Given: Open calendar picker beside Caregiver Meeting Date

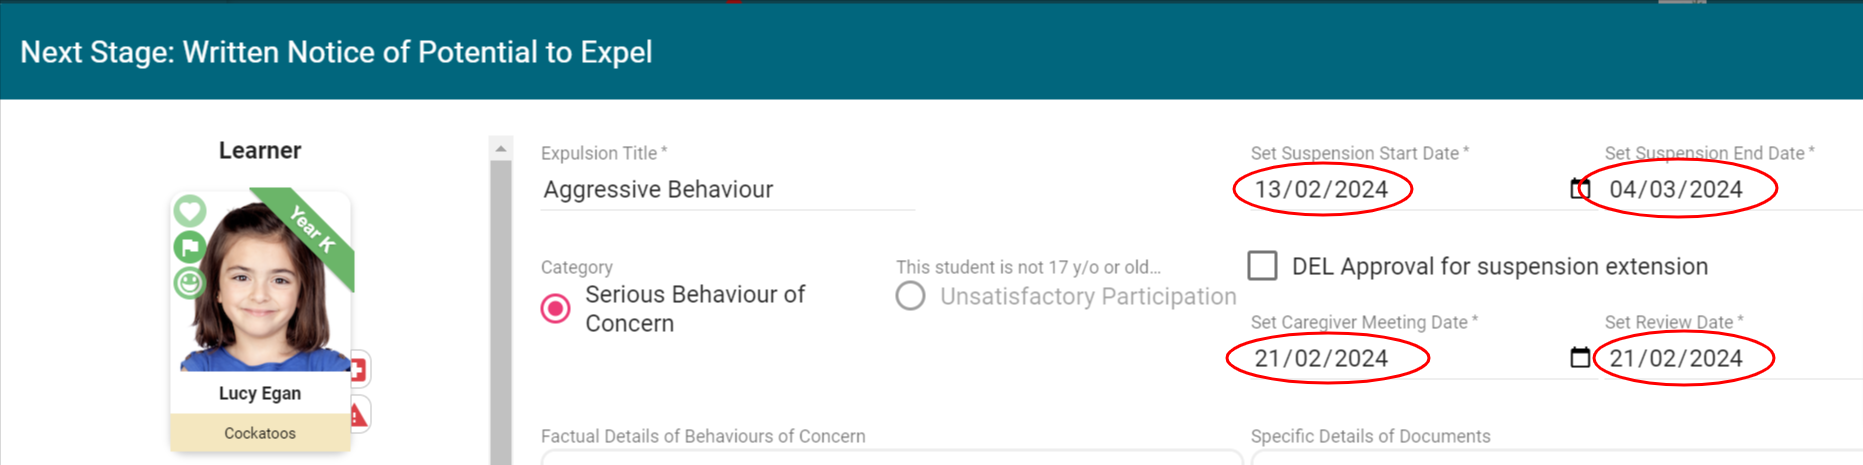Looking at the screenshot, I should click(x=1580, y=358).
